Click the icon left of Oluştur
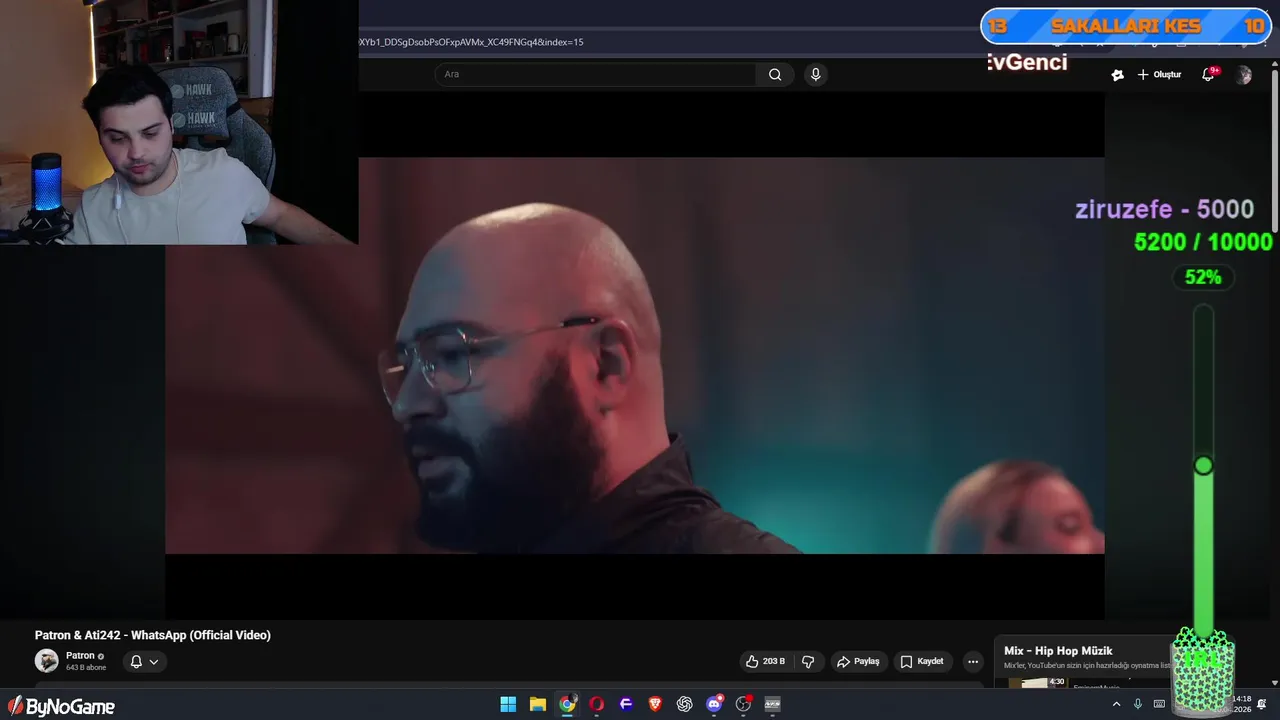This screenshot has height=720, width=1280. [x=1117, y=75]
